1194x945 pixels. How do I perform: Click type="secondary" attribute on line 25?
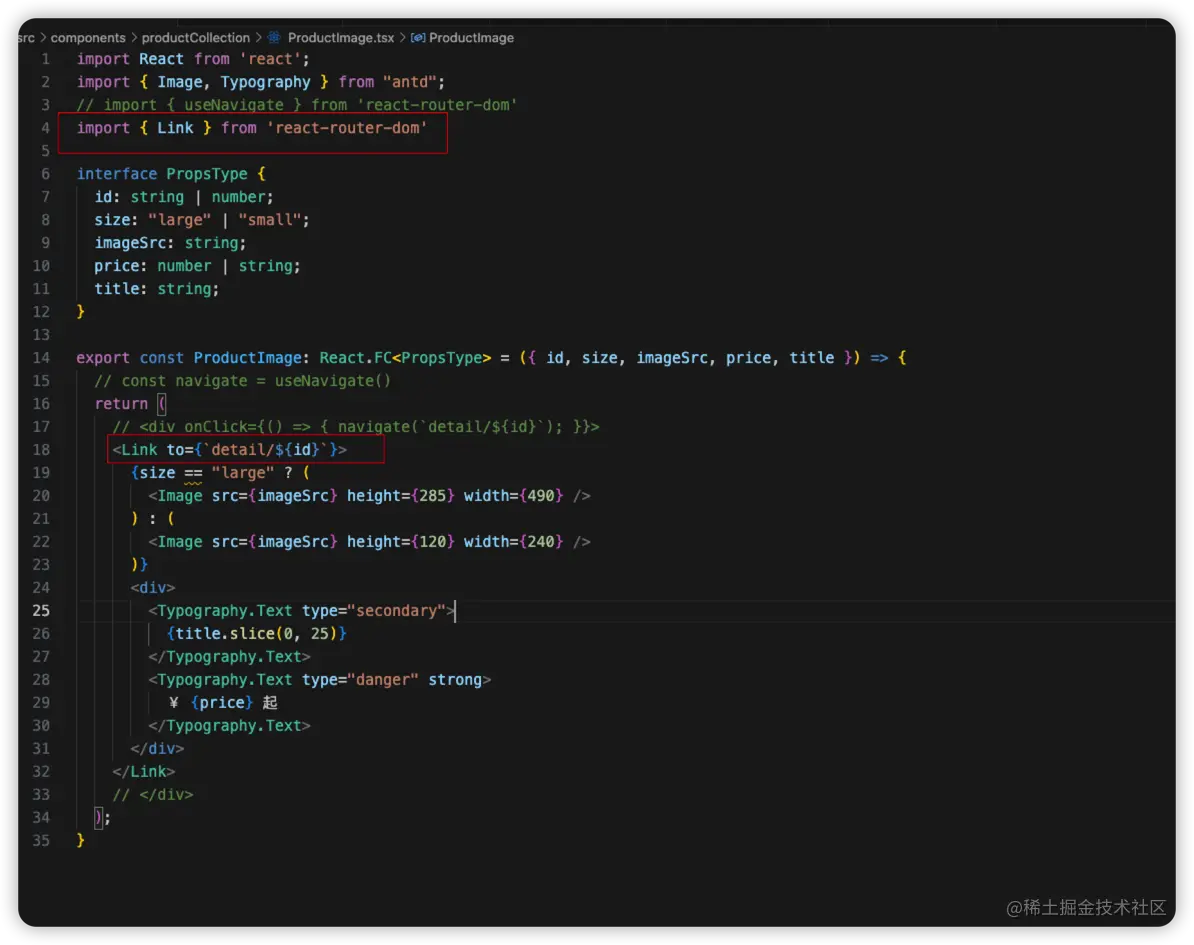[373, 611]
